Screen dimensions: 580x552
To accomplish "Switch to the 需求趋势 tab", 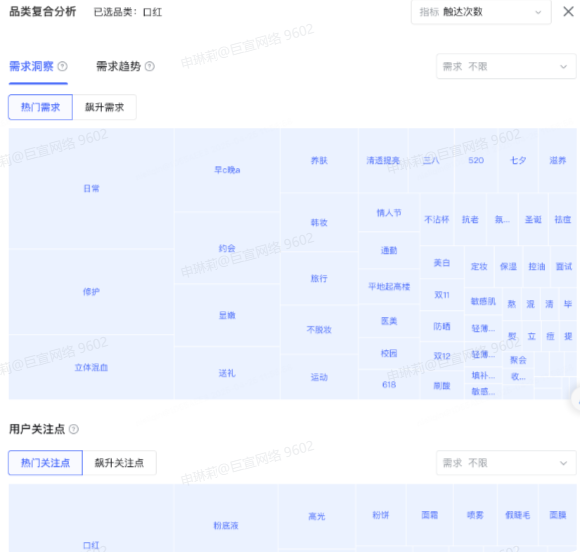I will pos(118,67).
